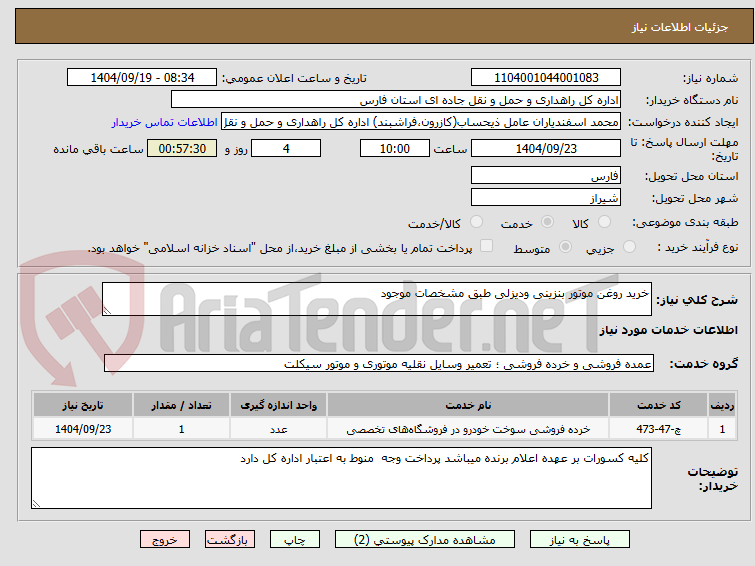Click the days remaining field showing 4

(x=286, y=148)
